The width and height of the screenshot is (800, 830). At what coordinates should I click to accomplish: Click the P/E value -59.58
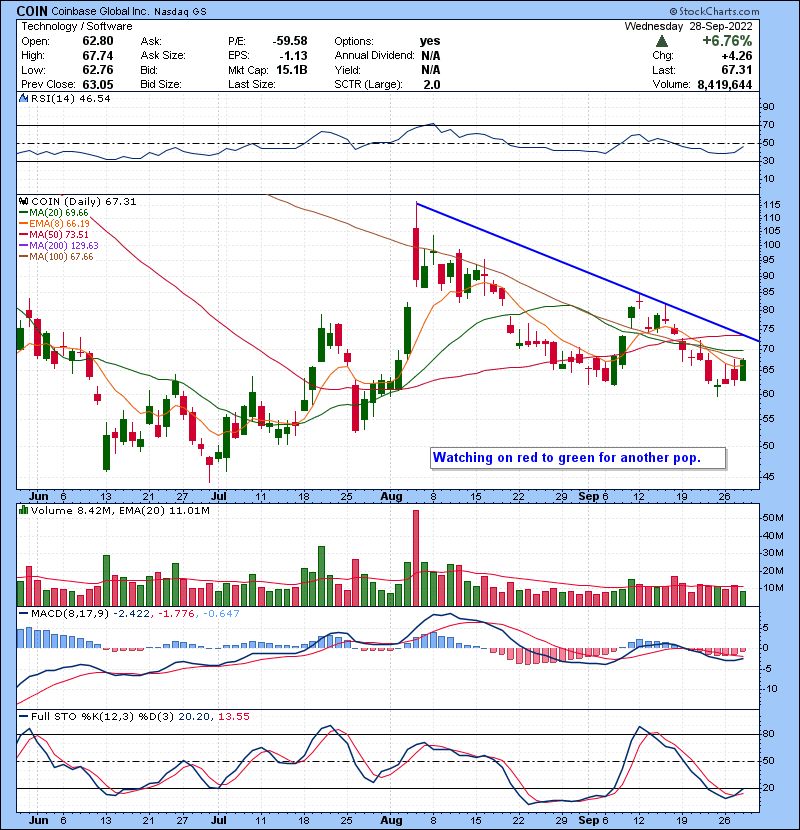[x=290, y=41]
